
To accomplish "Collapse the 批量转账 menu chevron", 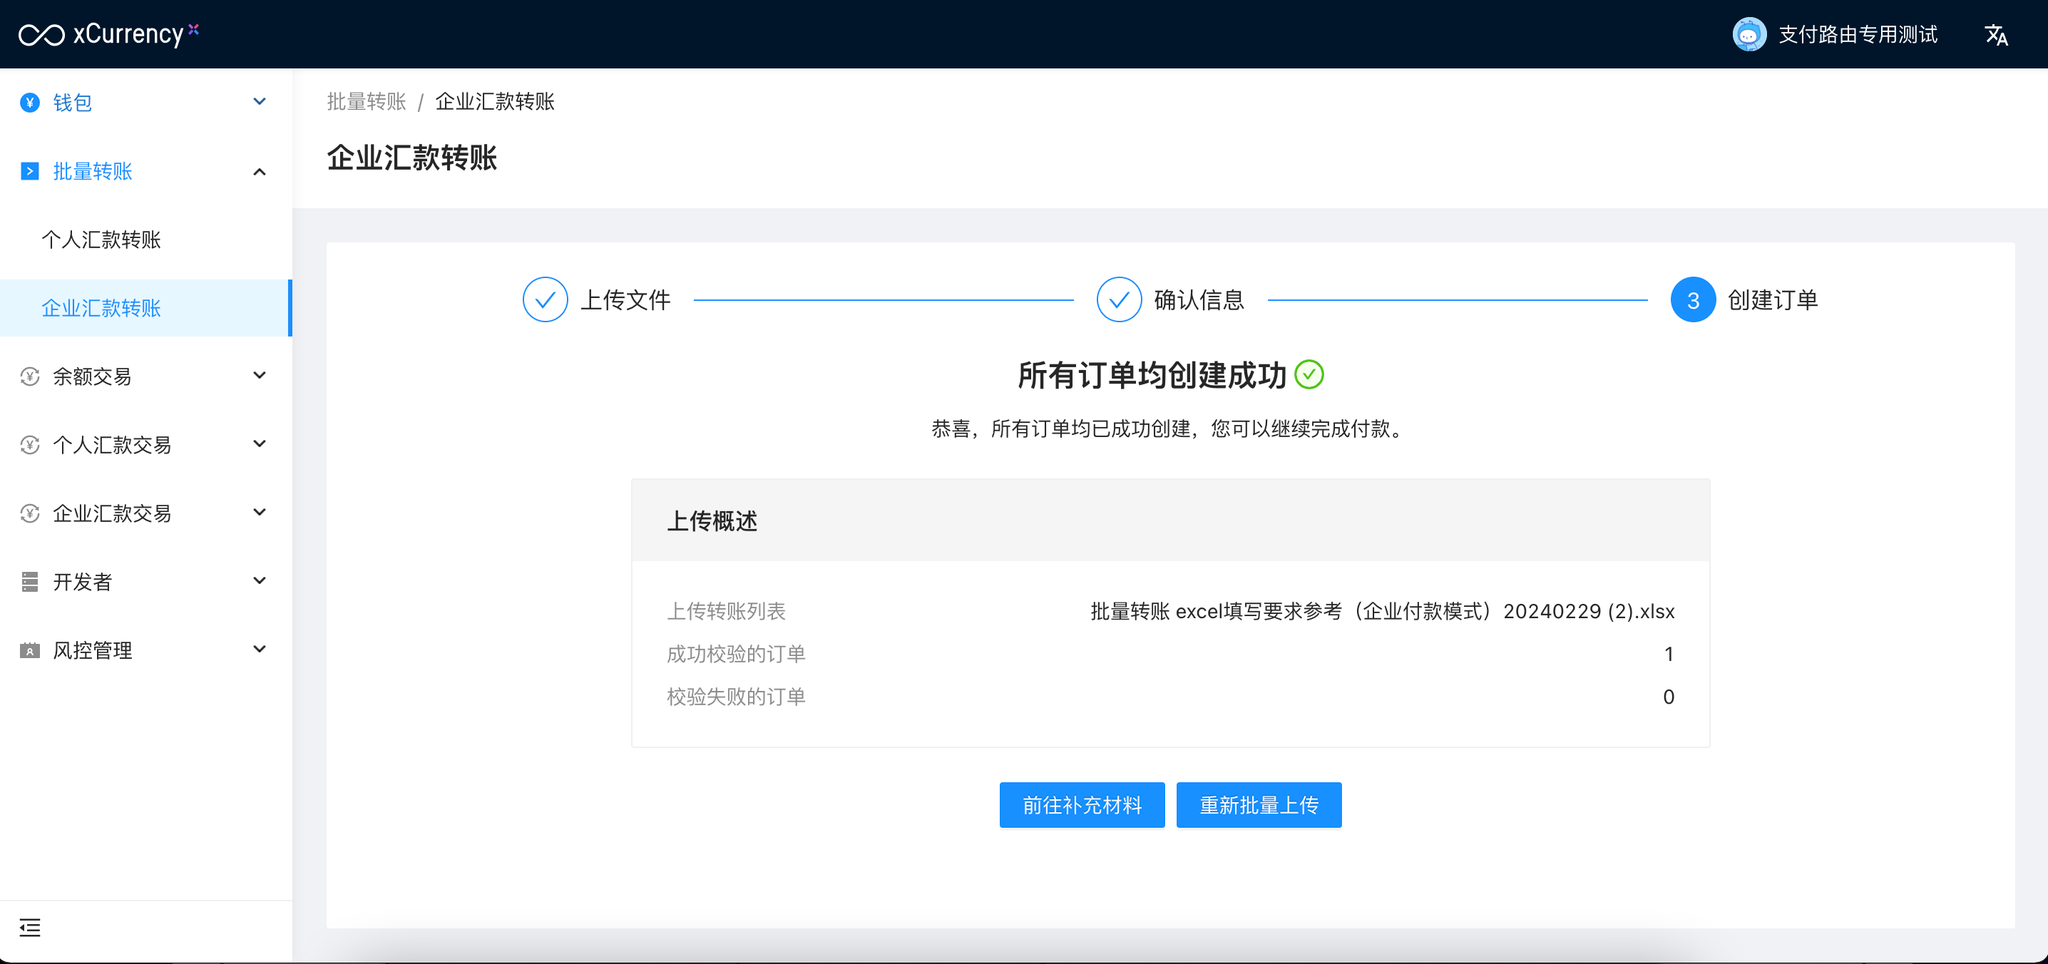I will [259, 171].
